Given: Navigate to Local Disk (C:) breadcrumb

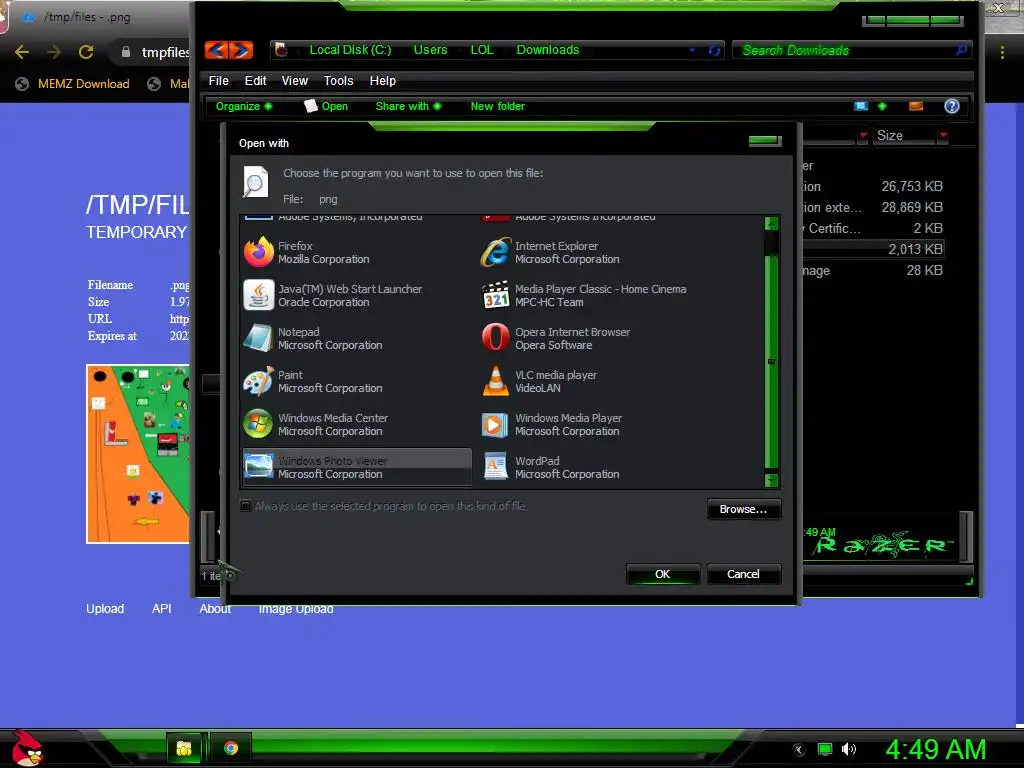Looking at the screenshot, I should 350,50.
